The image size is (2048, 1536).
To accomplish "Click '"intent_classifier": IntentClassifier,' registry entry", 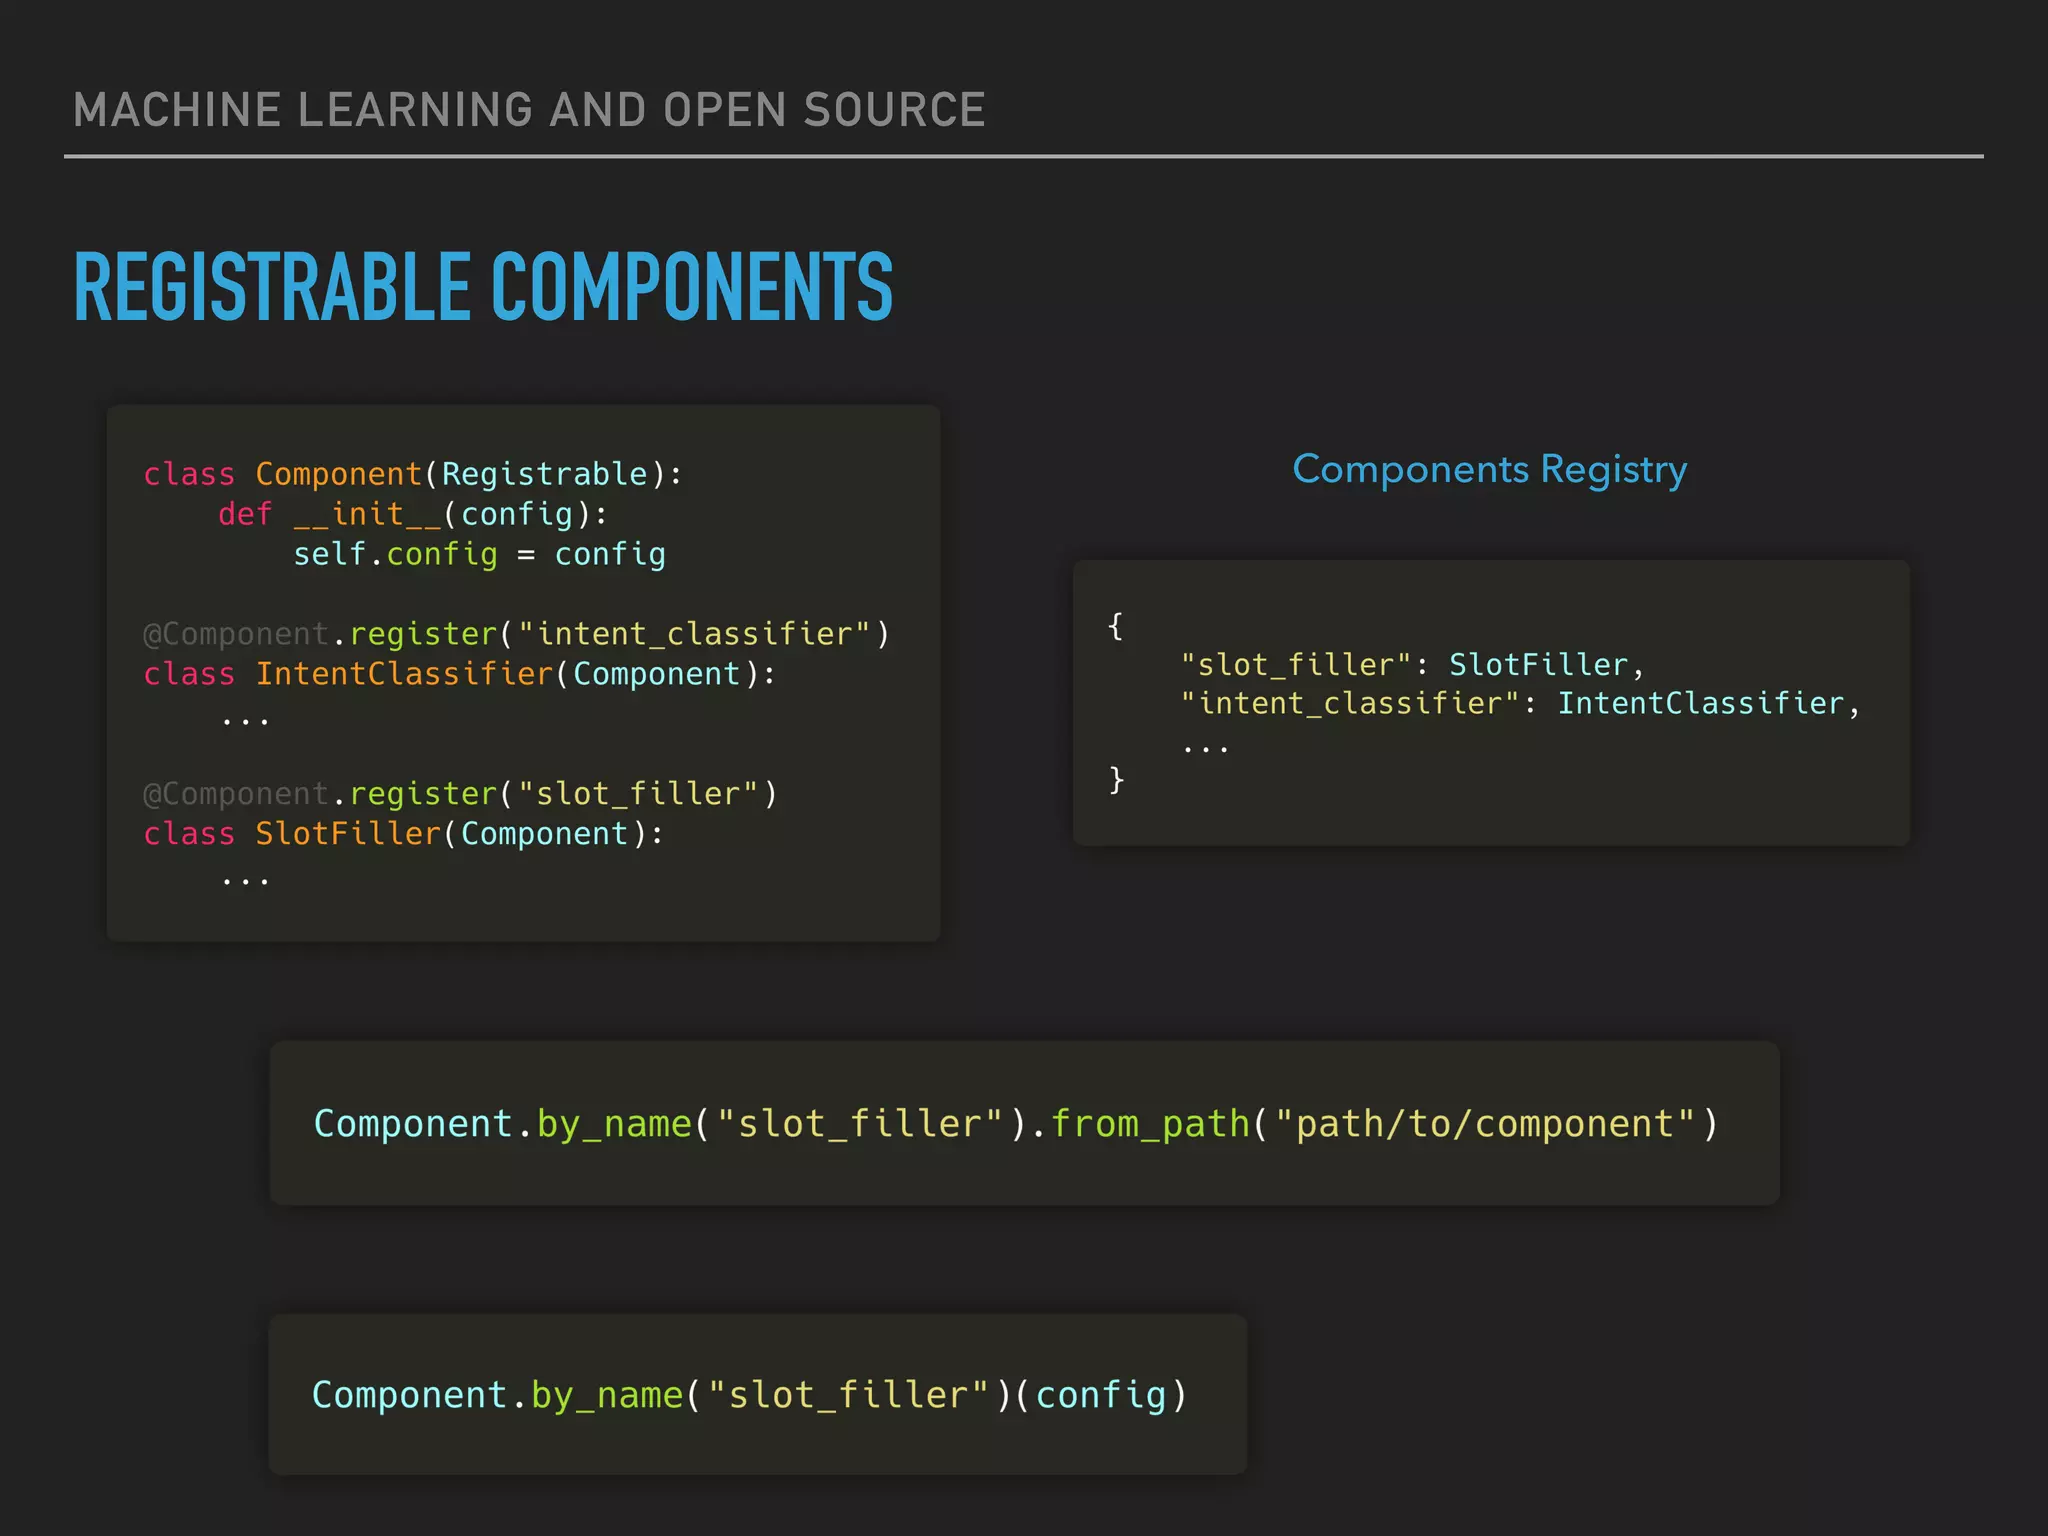I will [1520, 704].
